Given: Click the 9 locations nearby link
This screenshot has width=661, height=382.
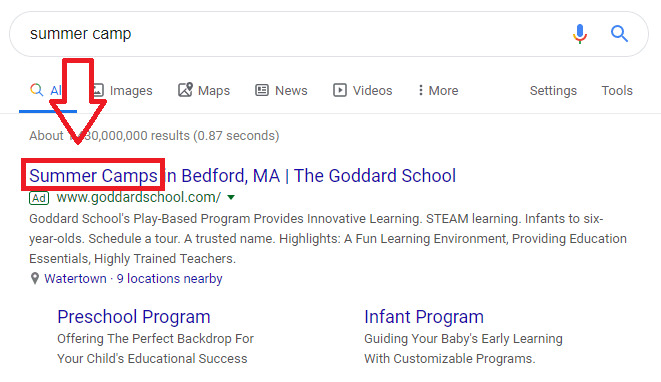Looking at the screenshot, I should [x=169, y=279].
